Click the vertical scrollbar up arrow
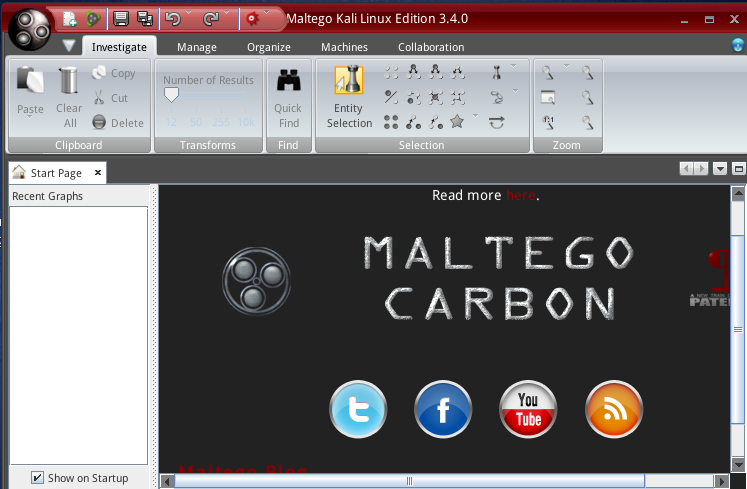 coord(738,193)
